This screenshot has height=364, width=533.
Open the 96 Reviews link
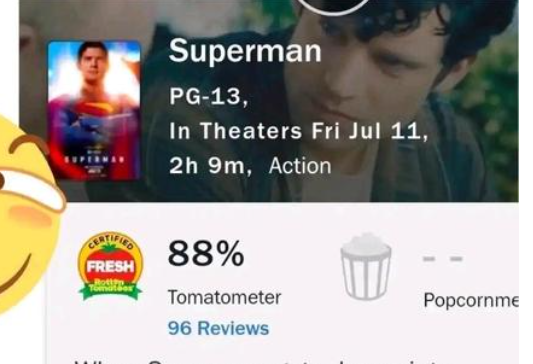(218, 328)
